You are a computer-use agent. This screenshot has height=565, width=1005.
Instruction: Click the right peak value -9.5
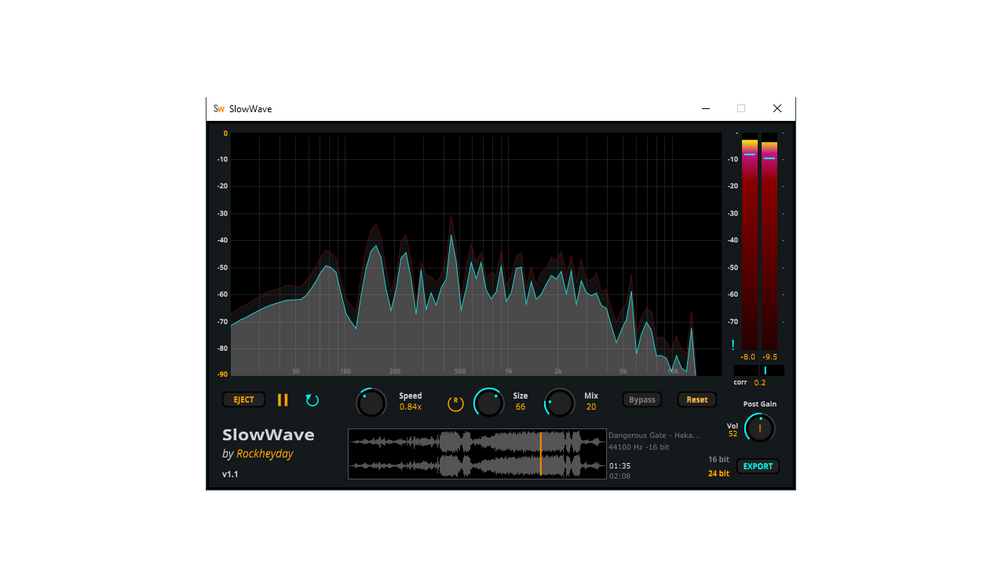pos(770,357)
